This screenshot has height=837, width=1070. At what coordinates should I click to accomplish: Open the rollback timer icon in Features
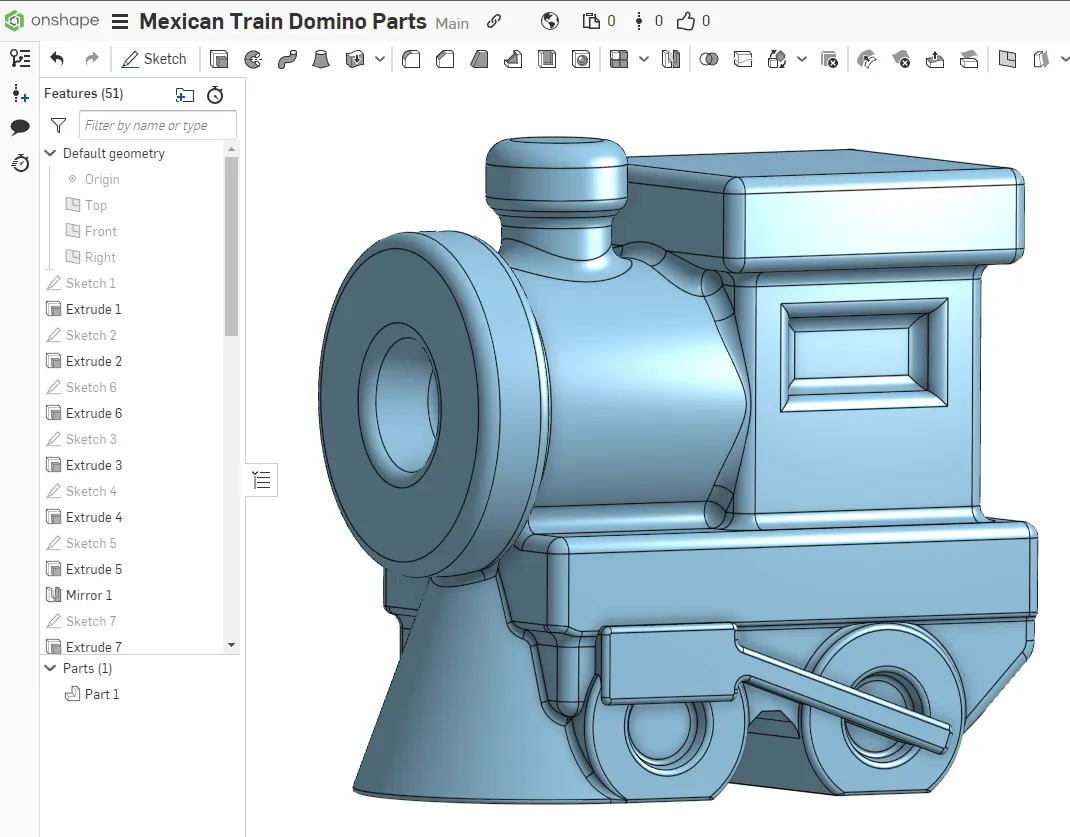click(x=215, y=95)
